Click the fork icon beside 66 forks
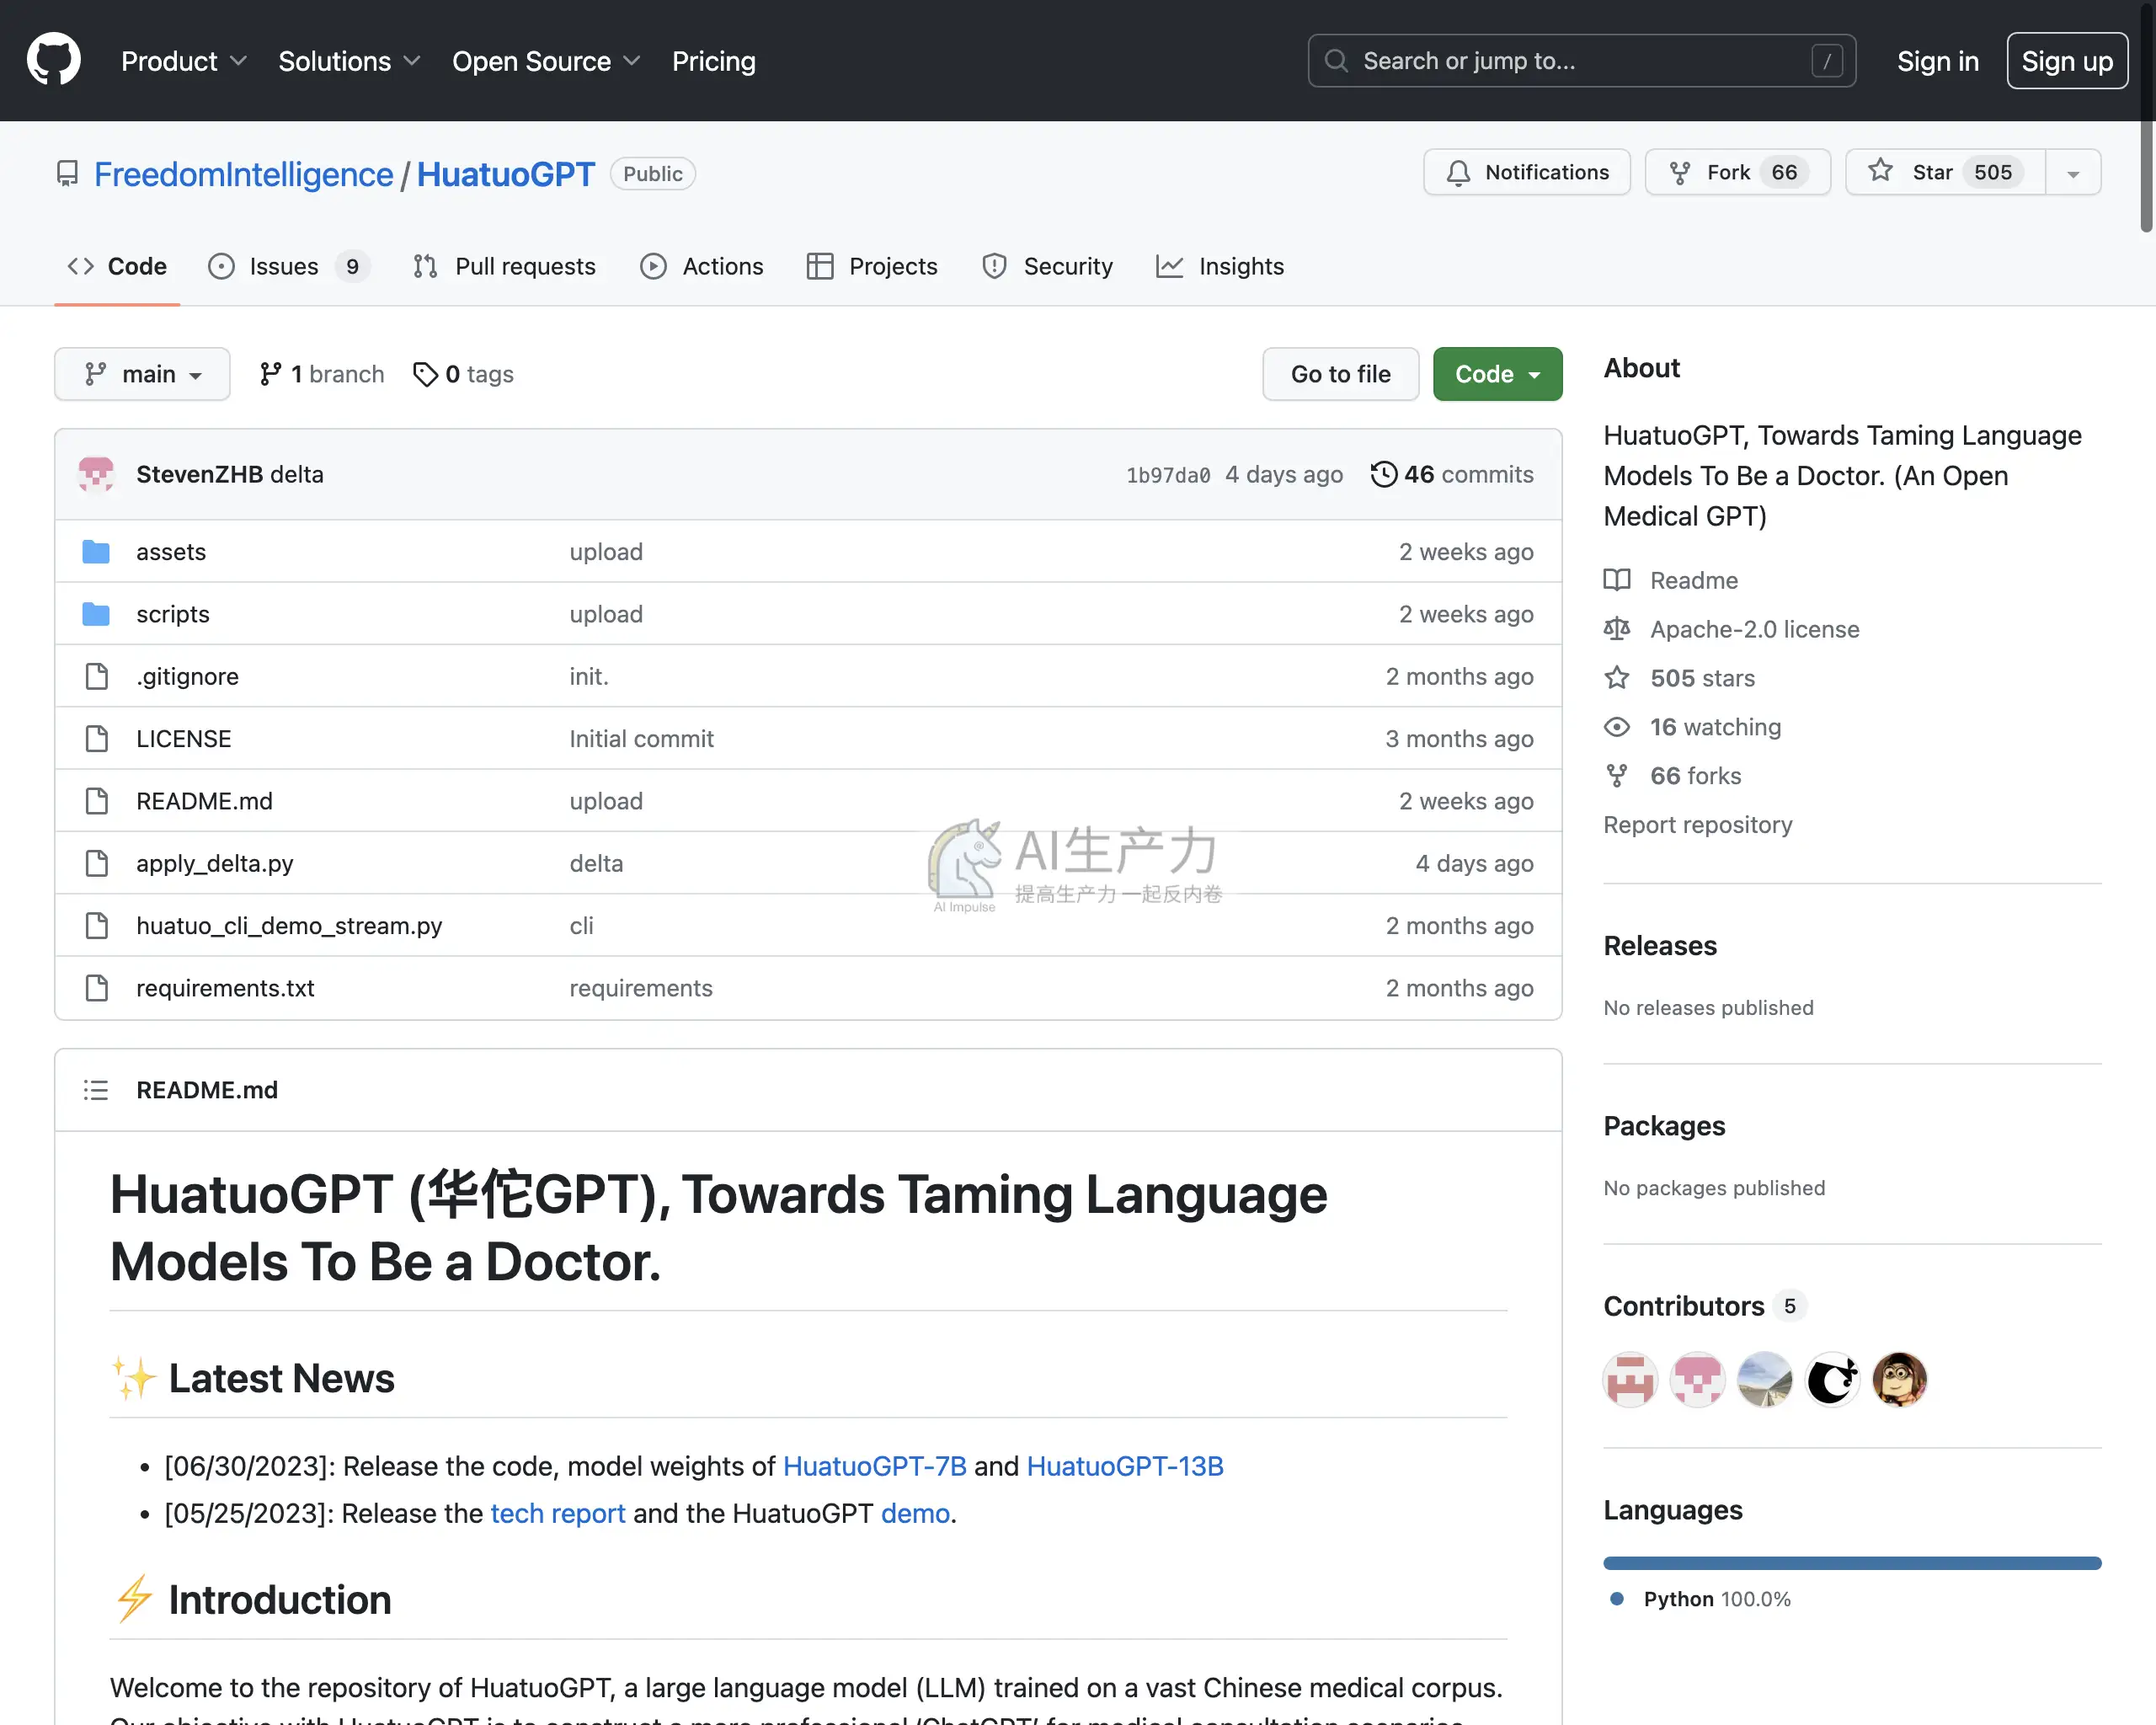The width and height of the screenshot is (2156, 1725). tap(1617, 776)
